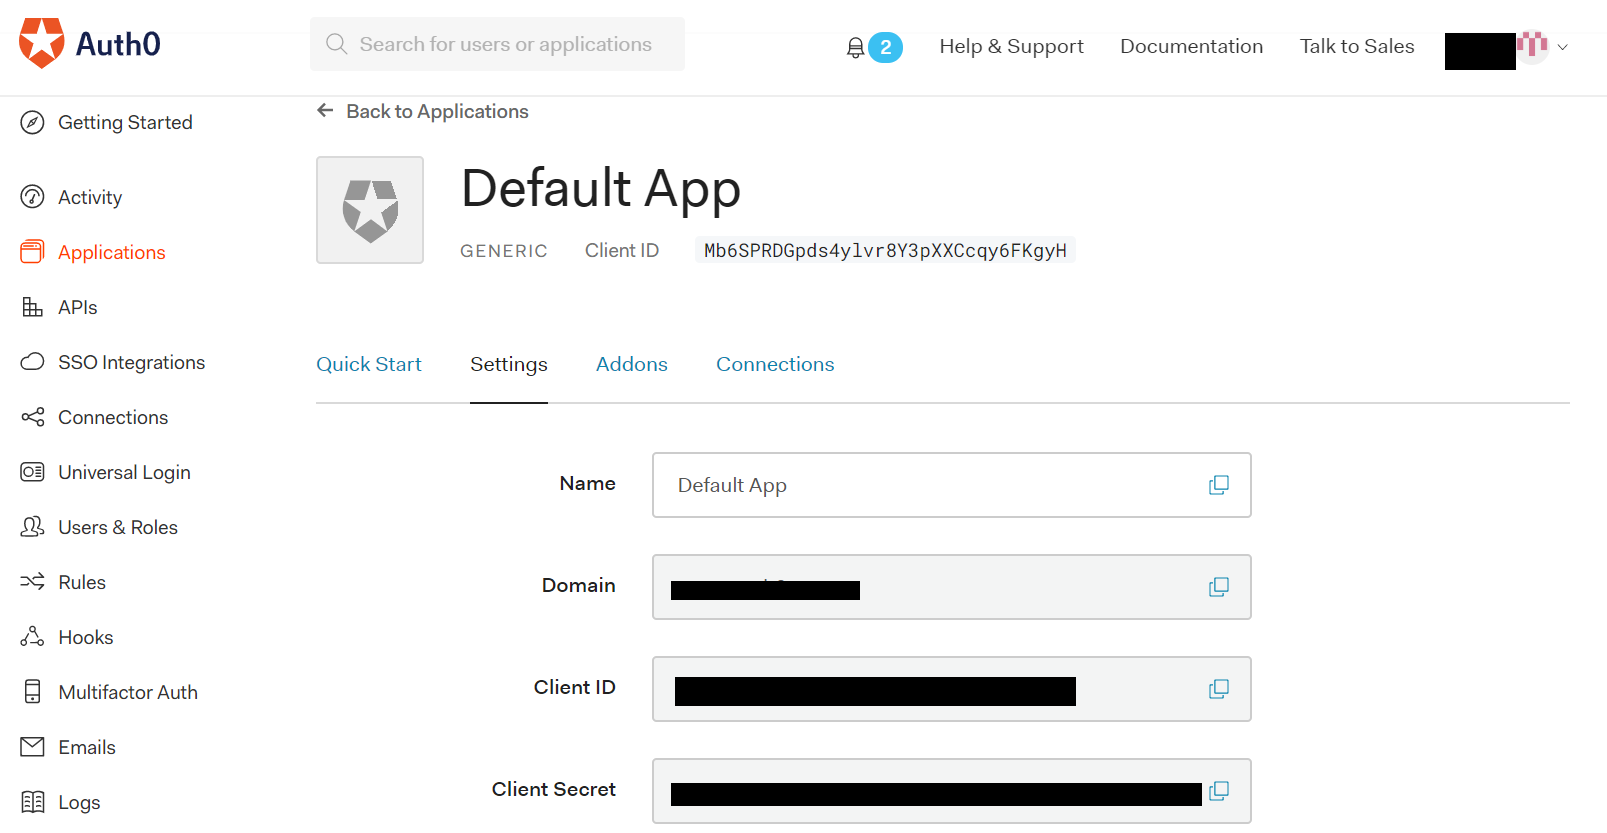Image resolution: width=1607 pixels, height=833 pixels.
Task: Click the Default App heading
Action: point(601,189)
